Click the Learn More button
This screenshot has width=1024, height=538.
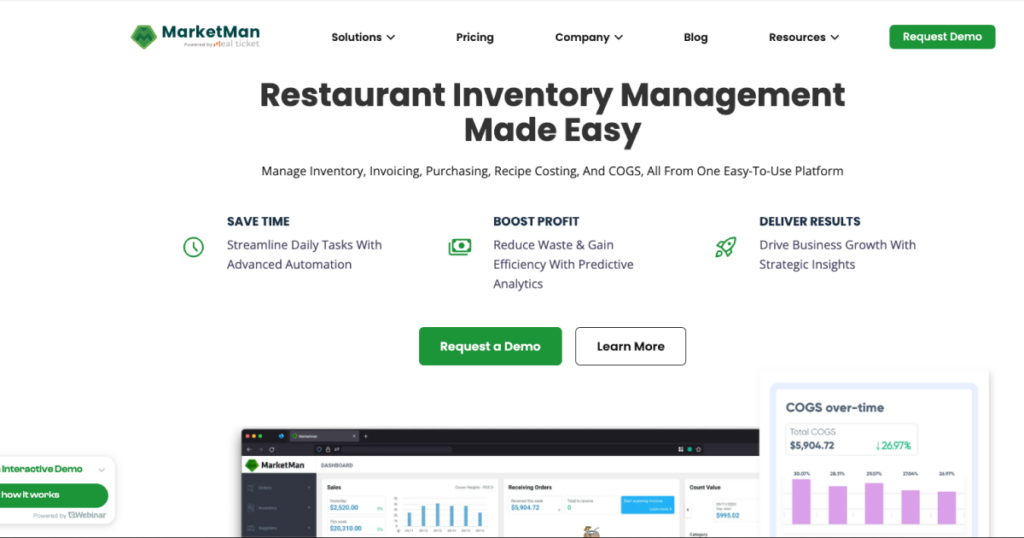click(x=630, y=346)
